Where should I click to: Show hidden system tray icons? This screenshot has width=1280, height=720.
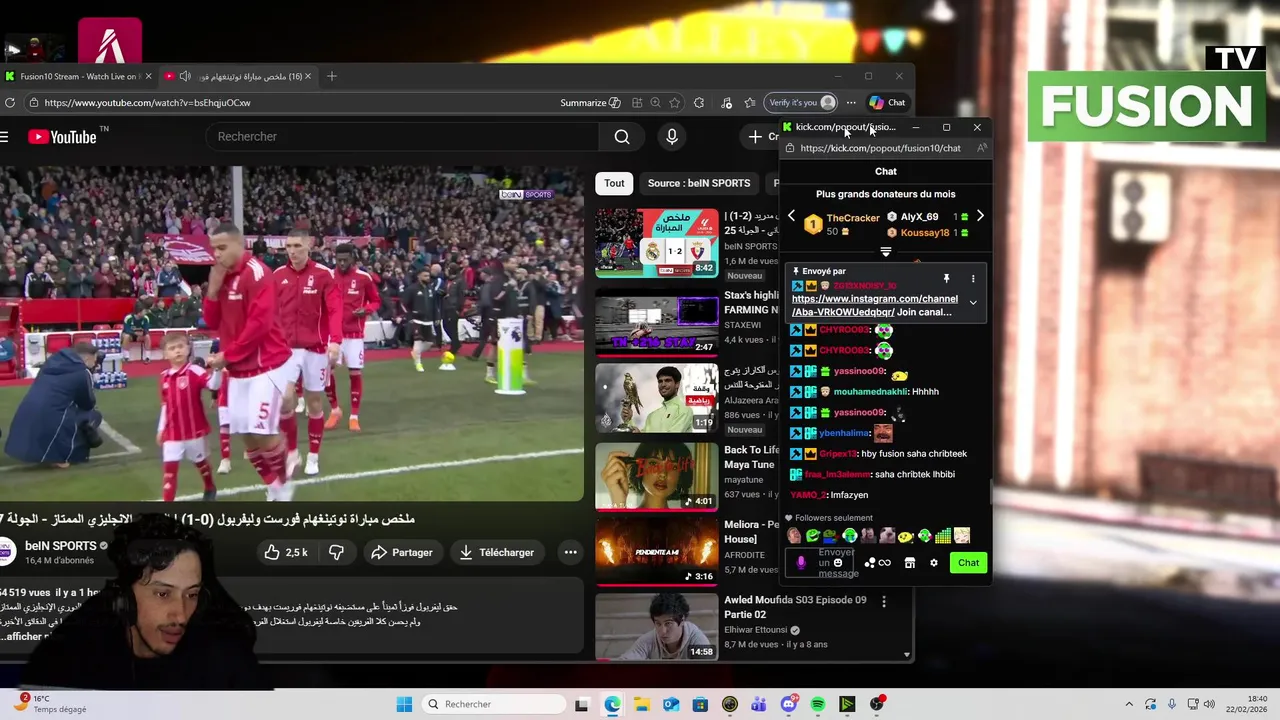click(x=1129, y=704)
